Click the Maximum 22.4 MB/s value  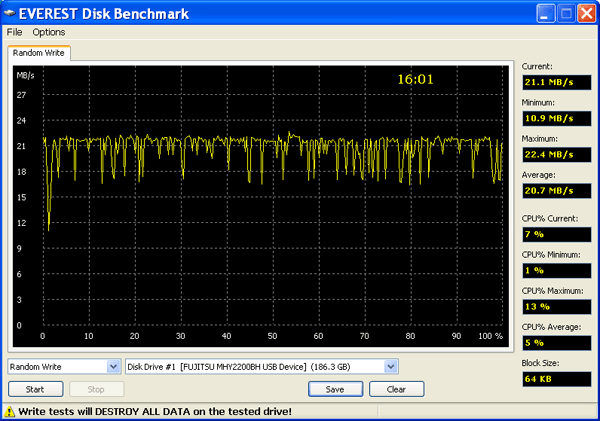tap(557, 155)
